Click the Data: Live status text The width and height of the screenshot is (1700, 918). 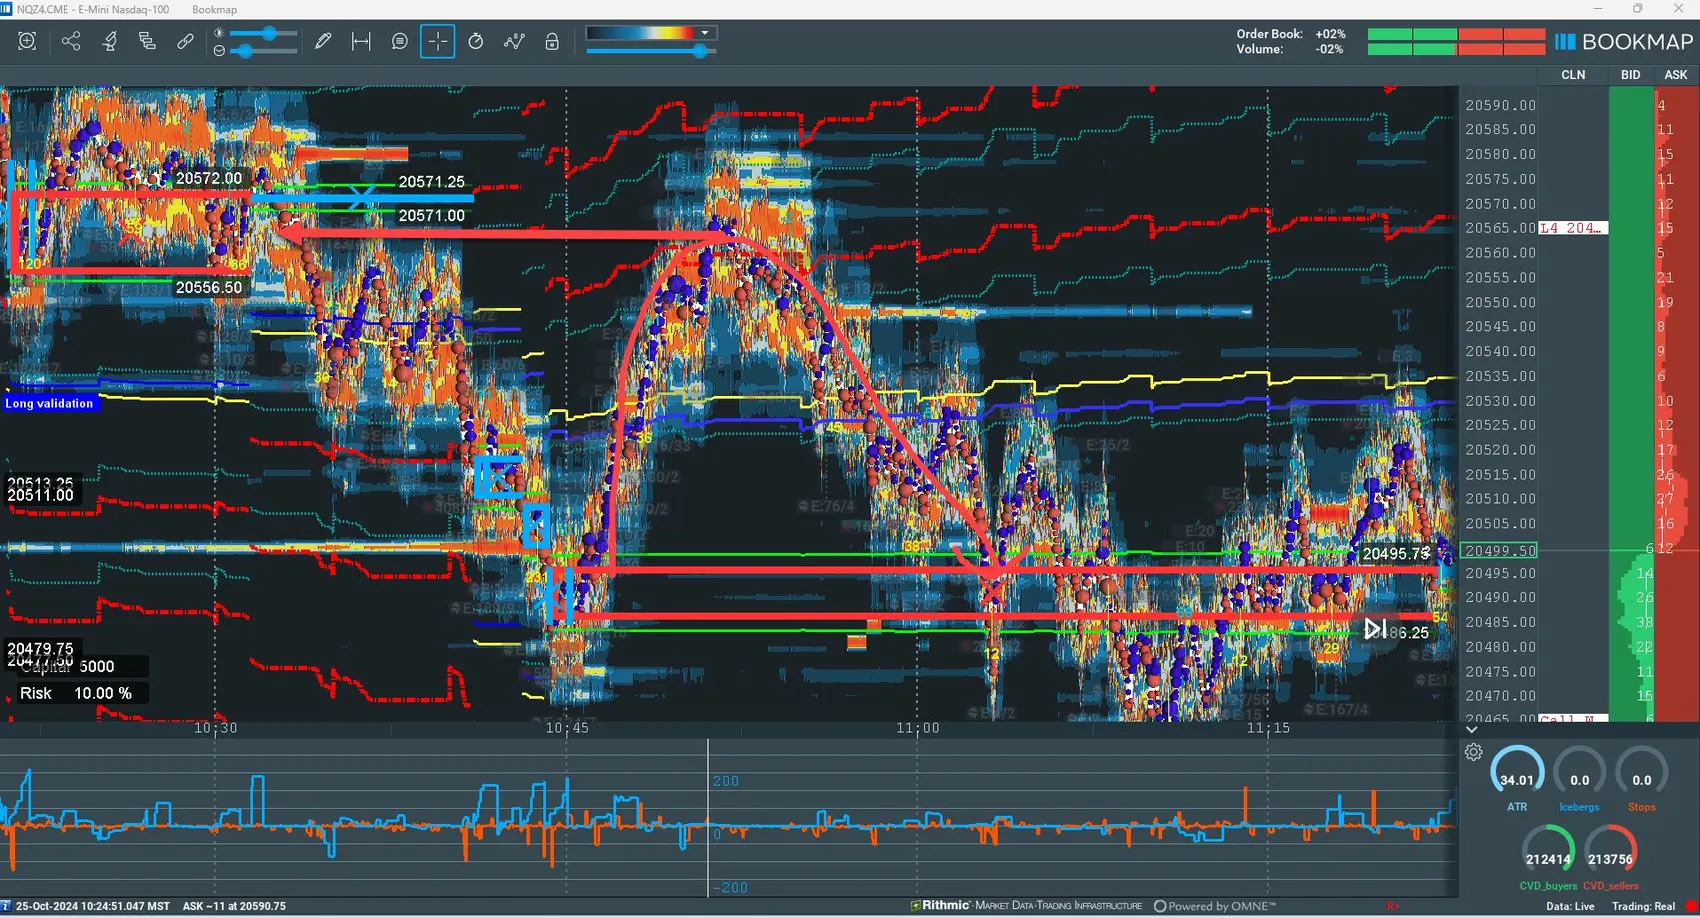(x=1570, y=906)
